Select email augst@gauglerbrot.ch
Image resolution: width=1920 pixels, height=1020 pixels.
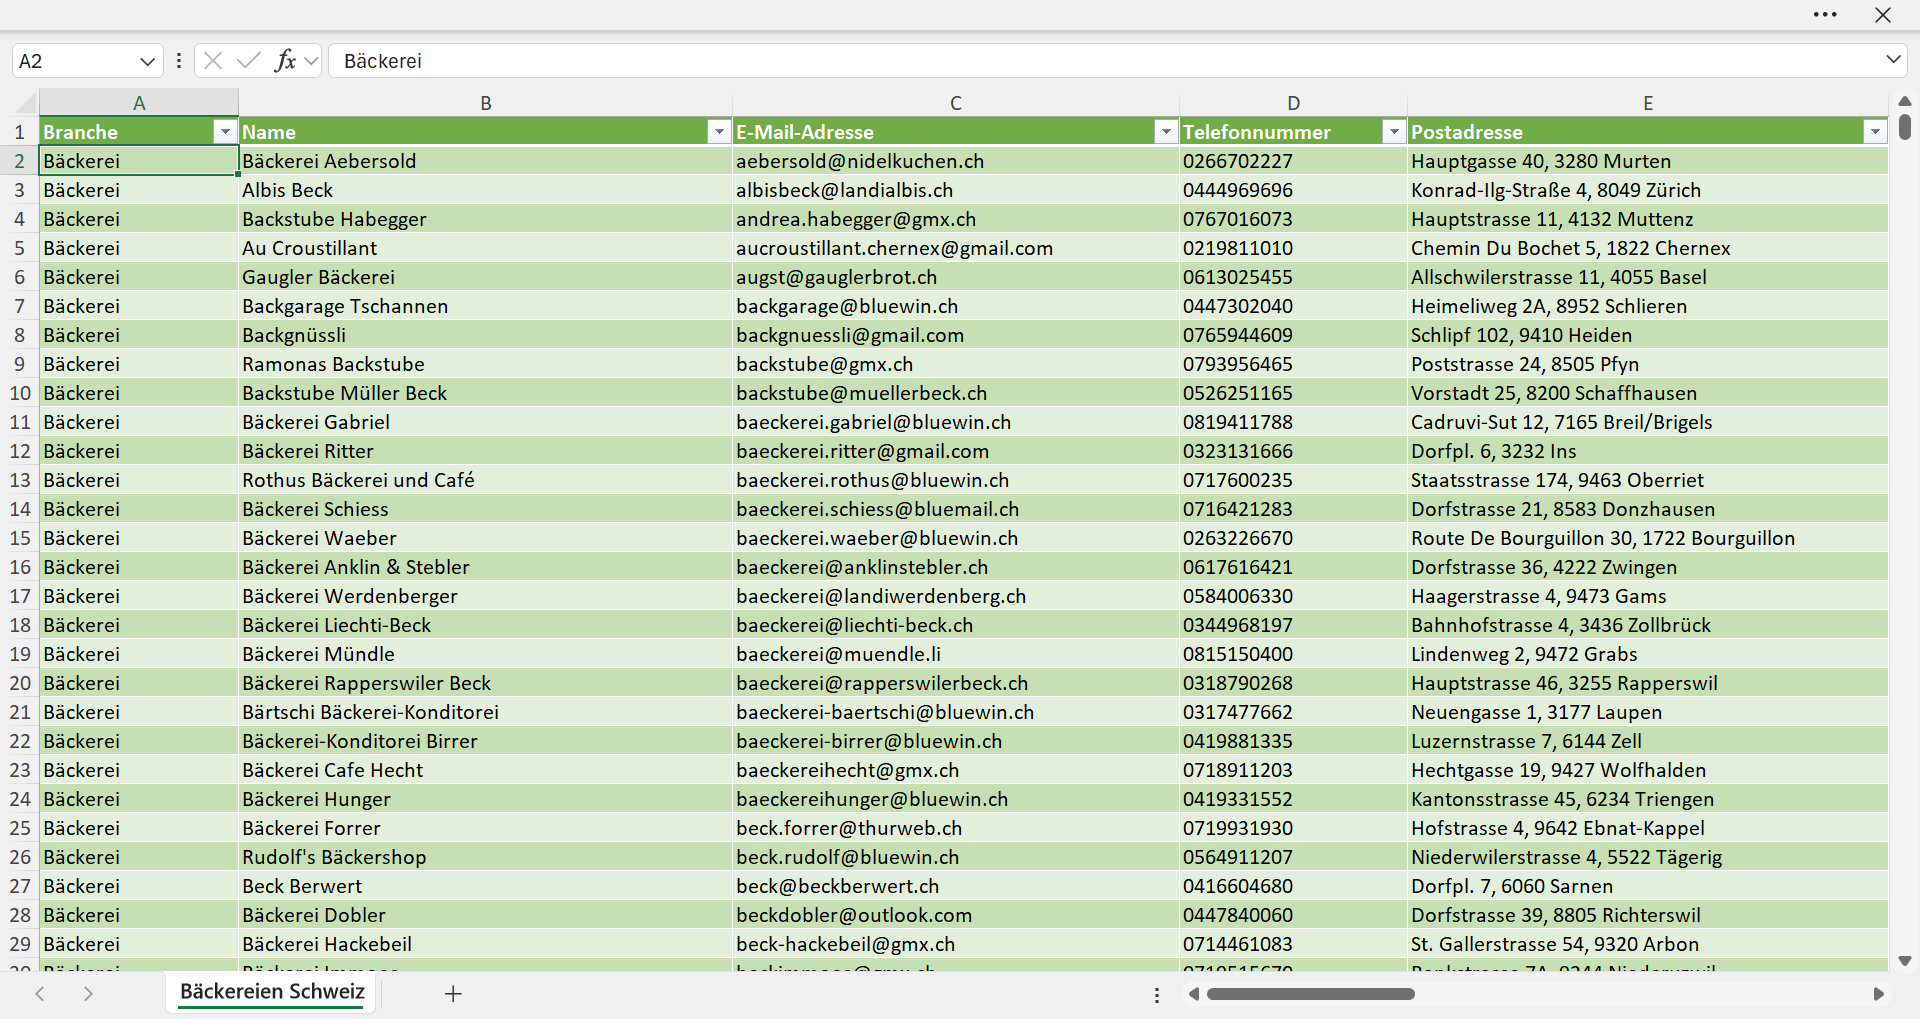(956, 277)
